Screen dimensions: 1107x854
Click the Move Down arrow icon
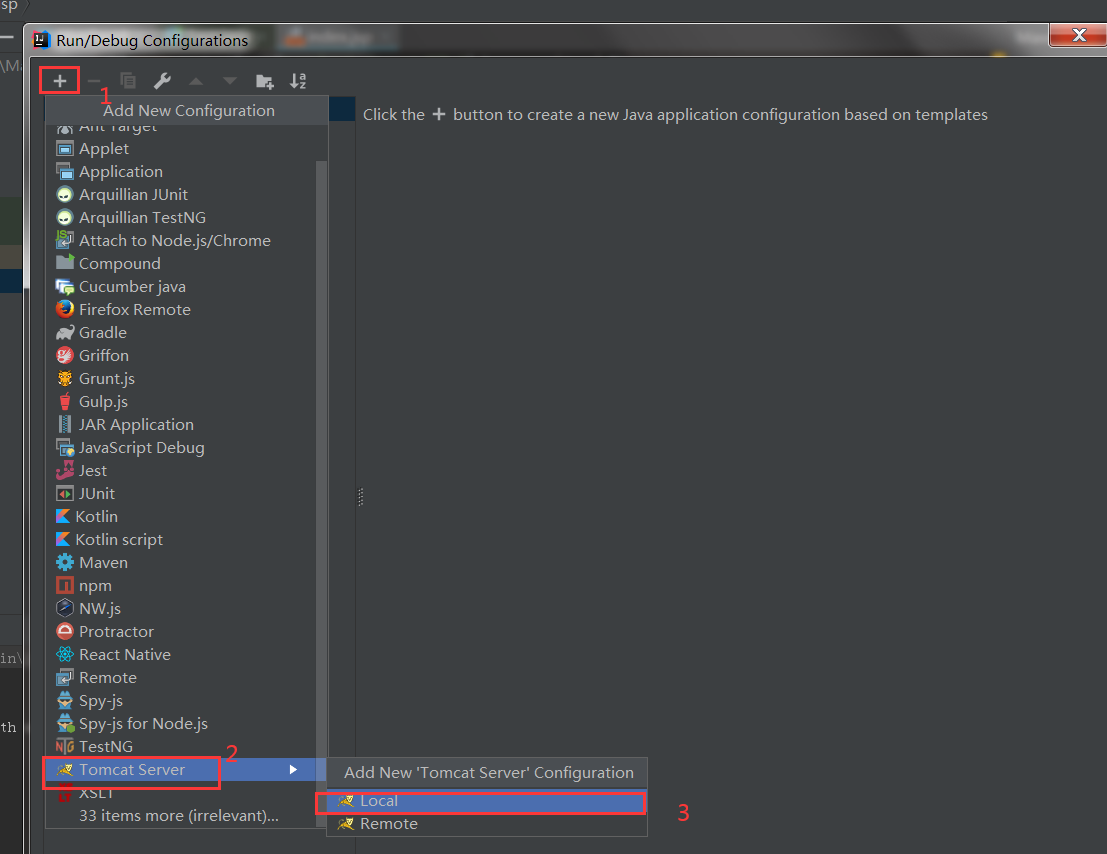click(x=230, y=81)
